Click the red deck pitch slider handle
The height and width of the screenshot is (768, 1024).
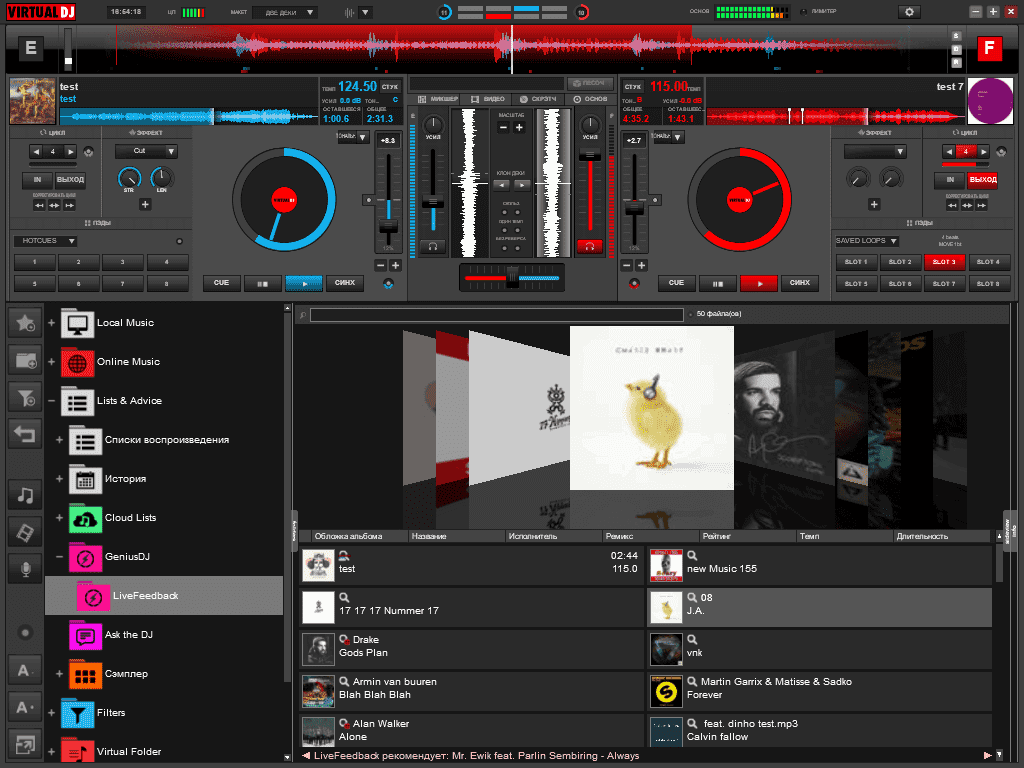634,208
